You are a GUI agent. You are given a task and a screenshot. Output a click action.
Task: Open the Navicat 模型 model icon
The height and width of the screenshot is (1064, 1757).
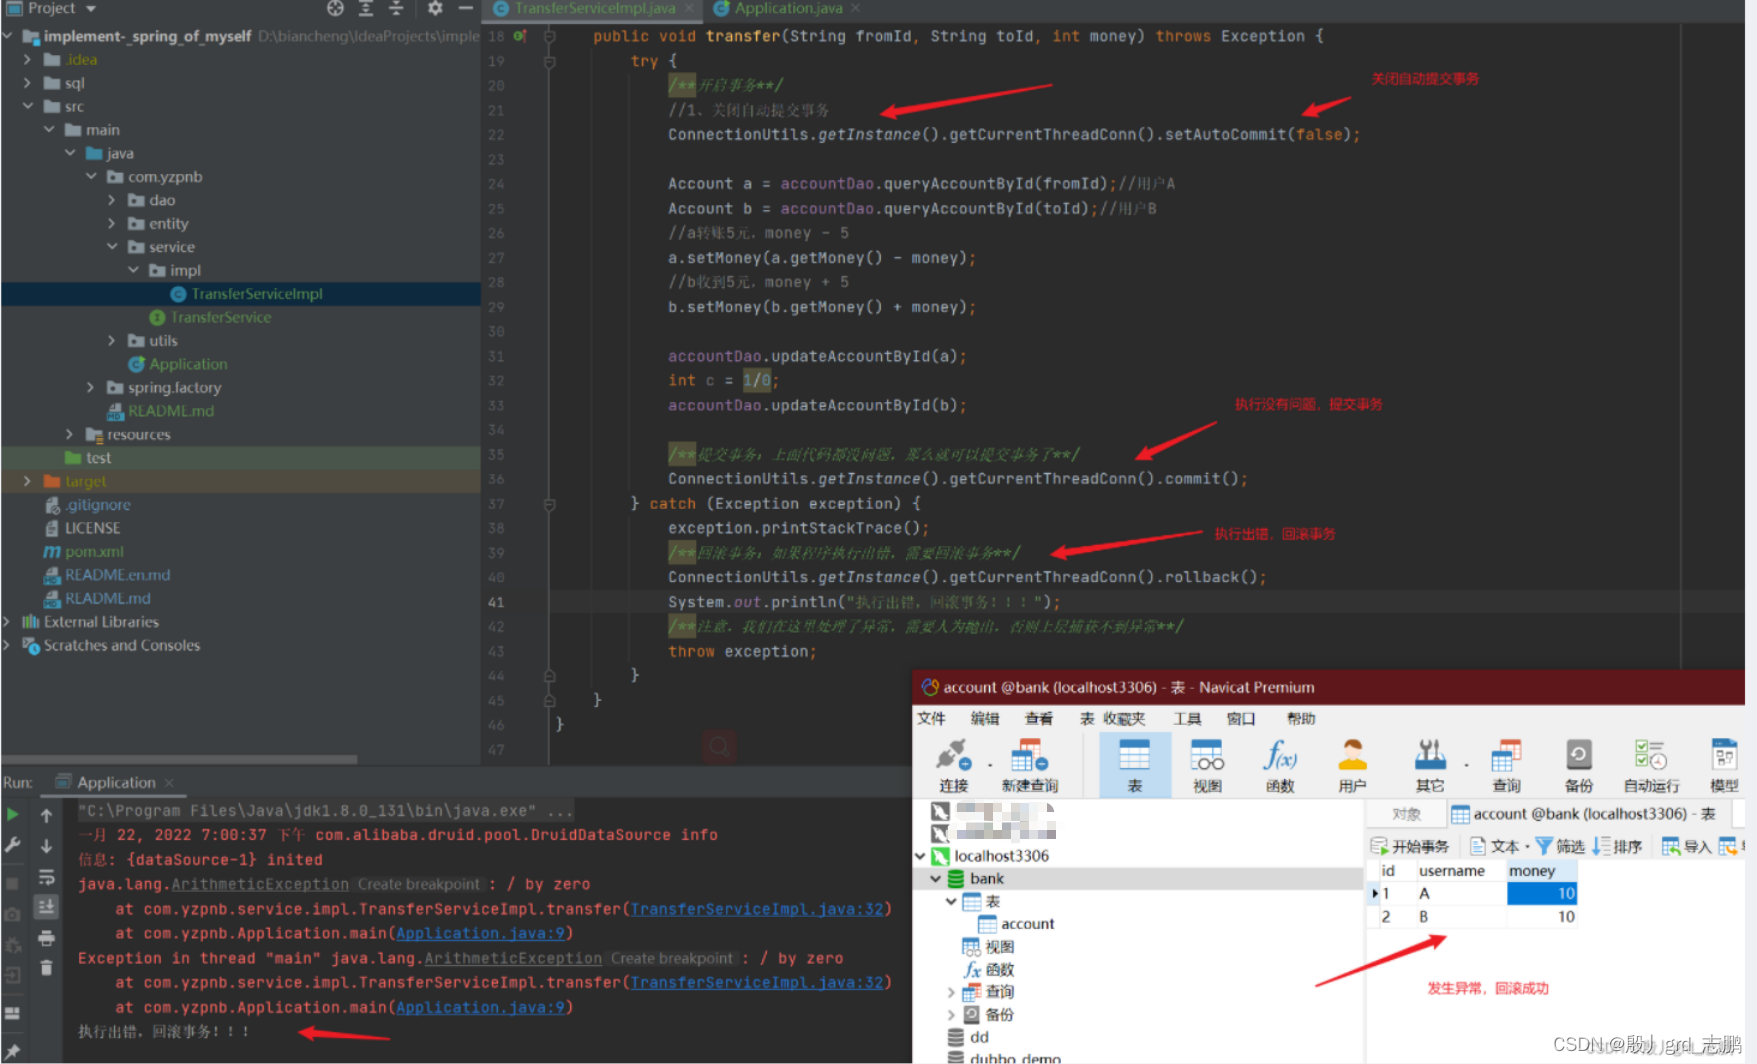(x=1724, y=765)
